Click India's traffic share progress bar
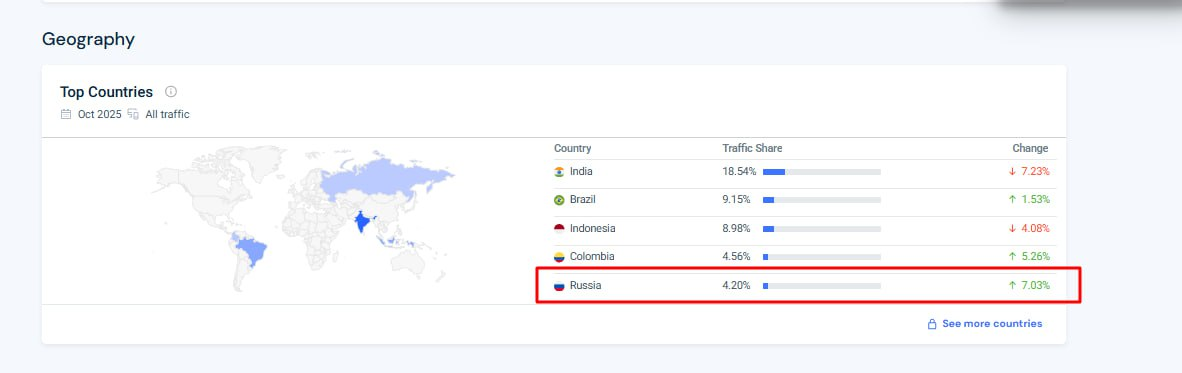 (822, 173)
